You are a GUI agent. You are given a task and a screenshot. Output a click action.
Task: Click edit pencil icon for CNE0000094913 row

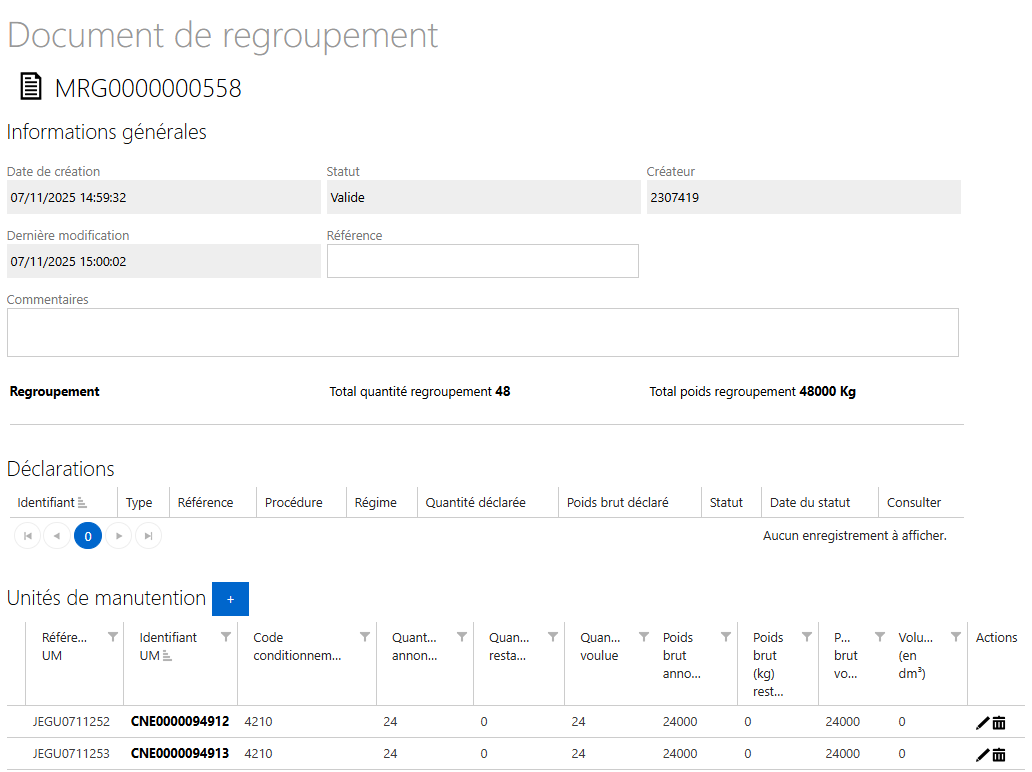983,755
